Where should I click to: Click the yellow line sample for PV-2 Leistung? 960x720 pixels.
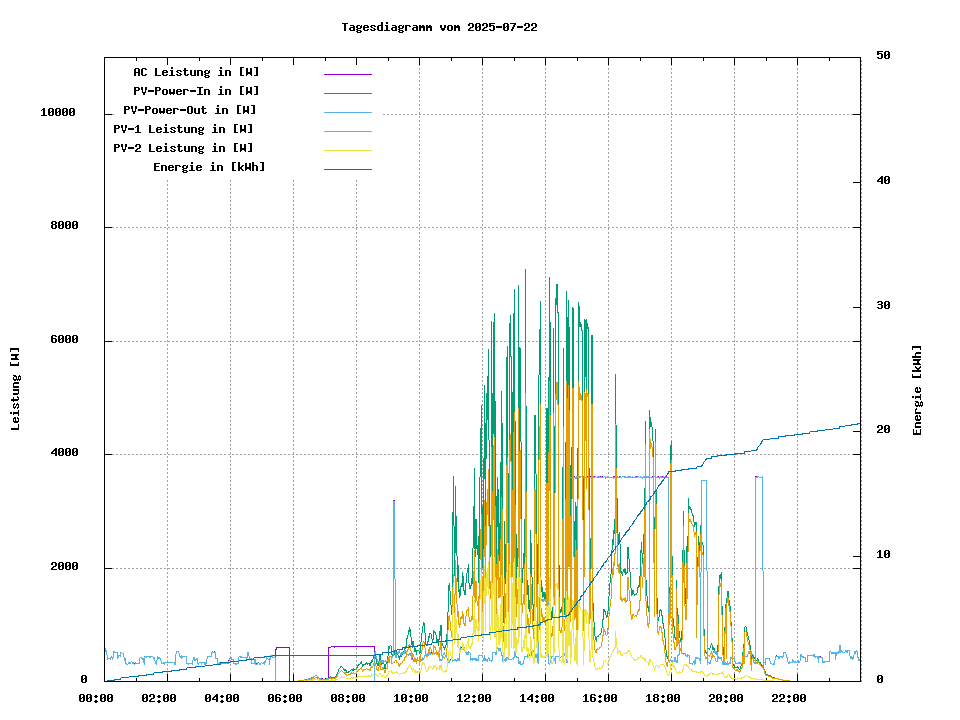pos(347,150)
